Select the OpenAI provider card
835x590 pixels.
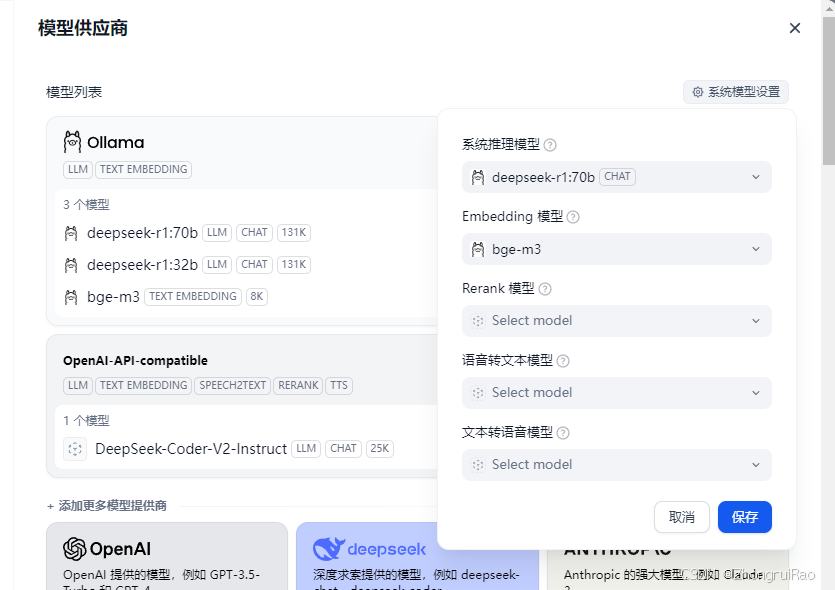point(167,556)
